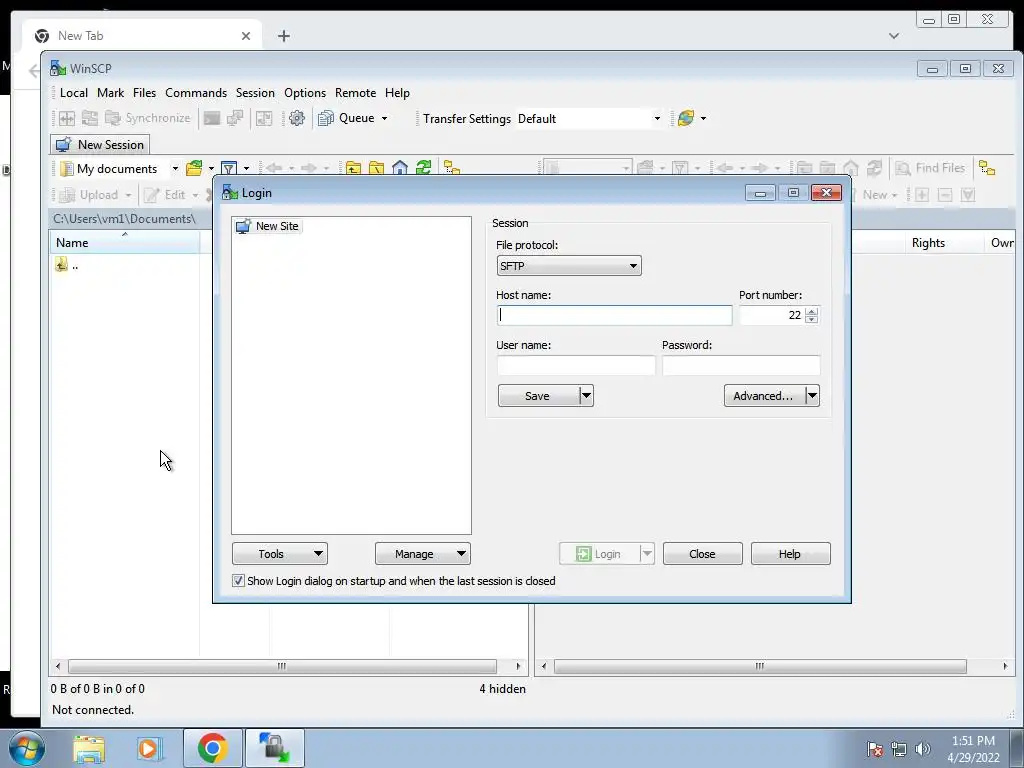Open the Help menu
This screenshot has height=768, width=1024.
(x=397, y=93)
